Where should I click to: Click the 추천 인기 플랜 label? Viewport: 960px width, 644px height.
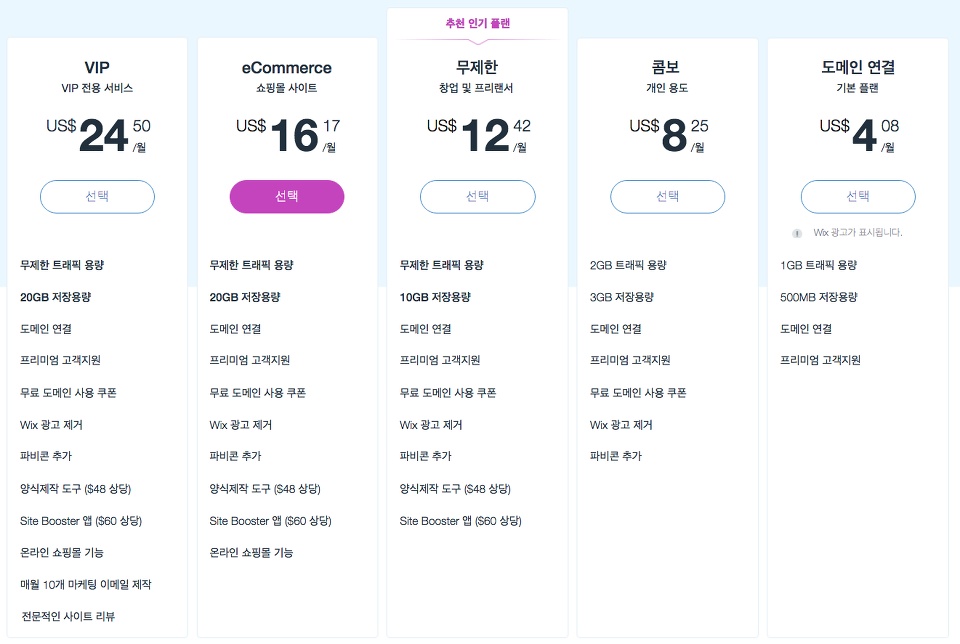point(478,23)
